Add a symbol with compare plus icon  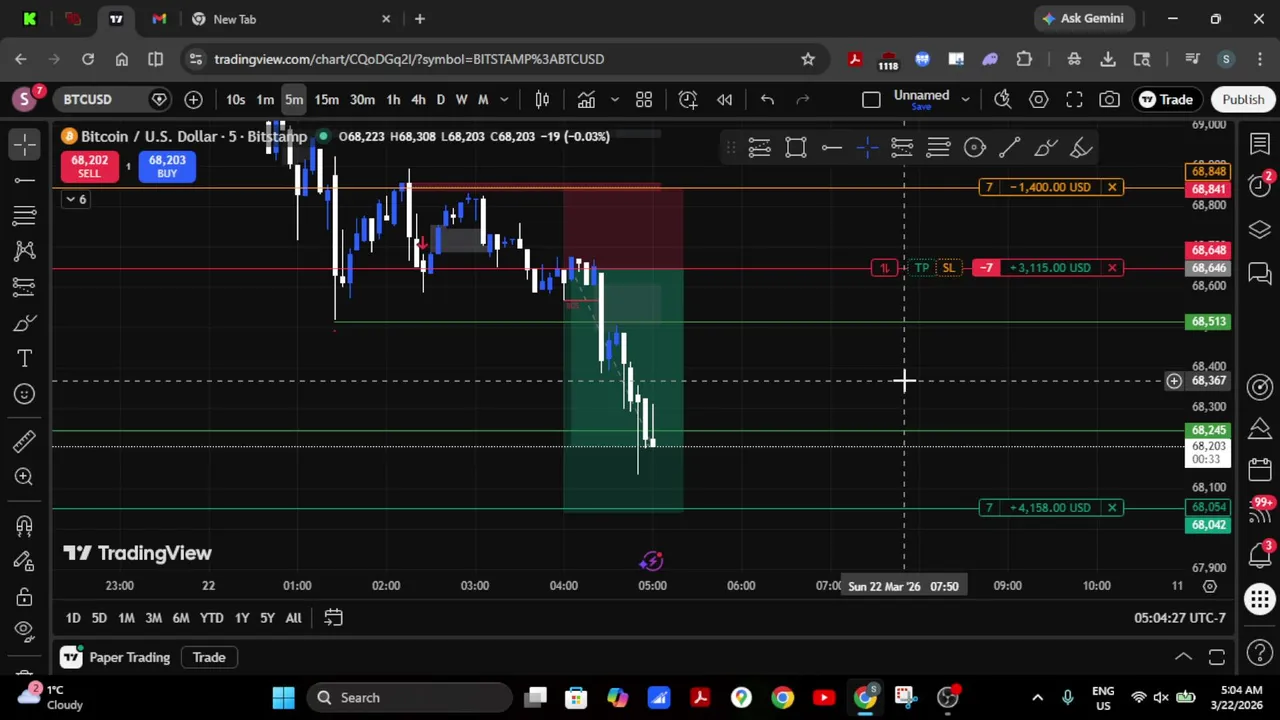193,99
